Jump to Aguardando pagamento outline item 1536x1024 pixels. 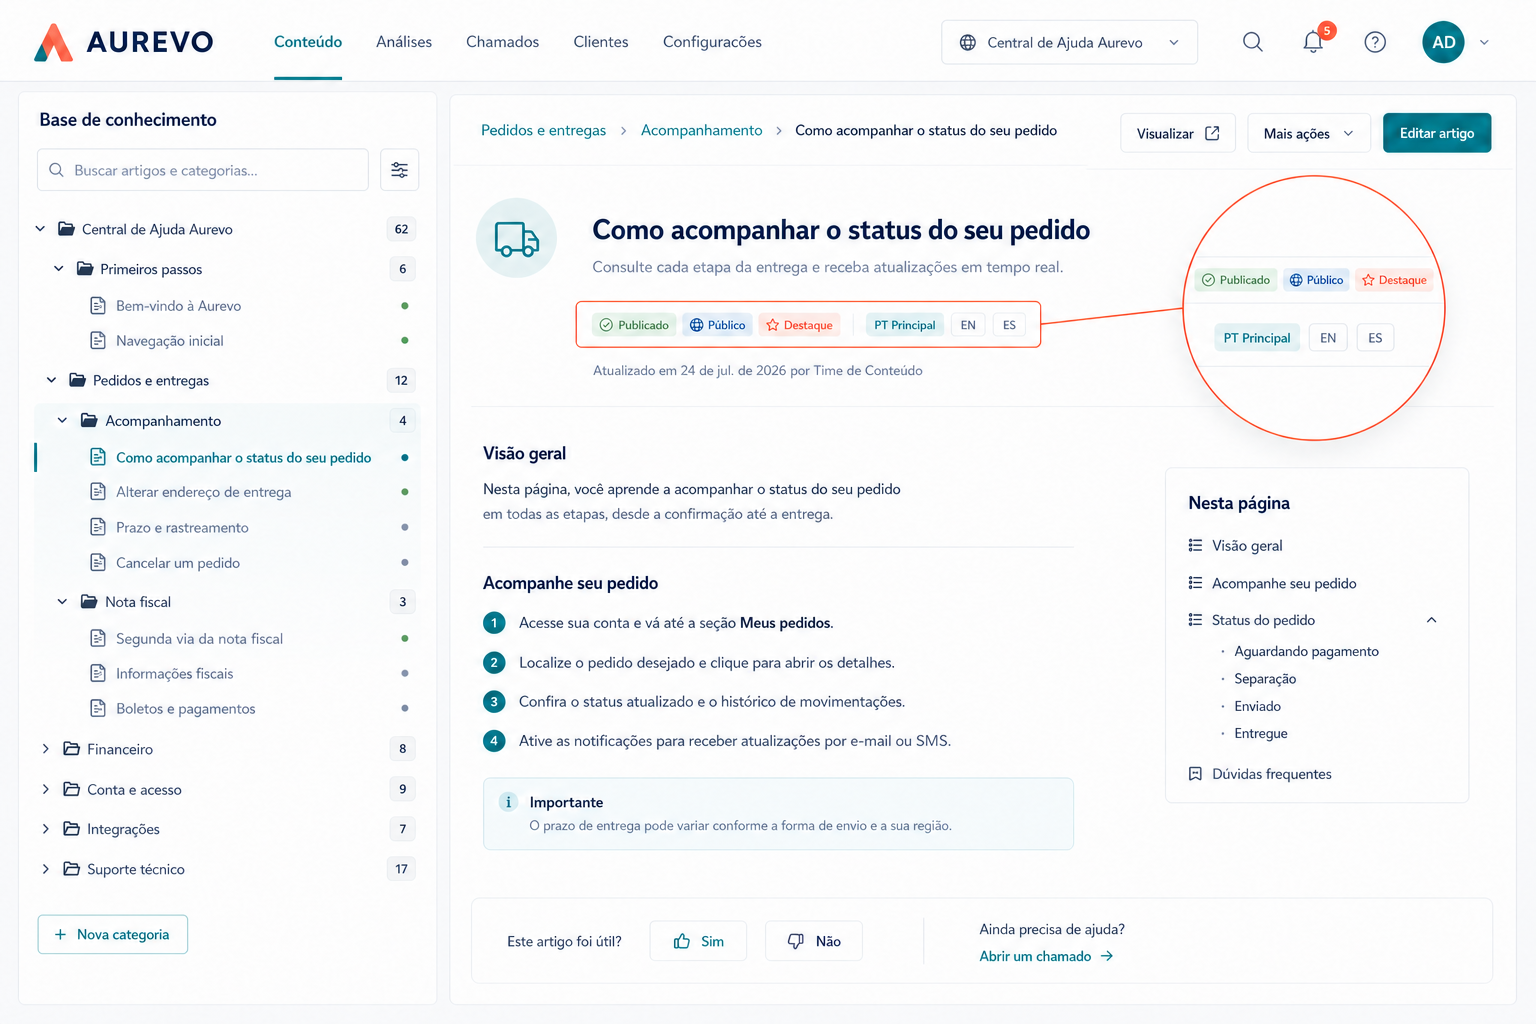1306,651
